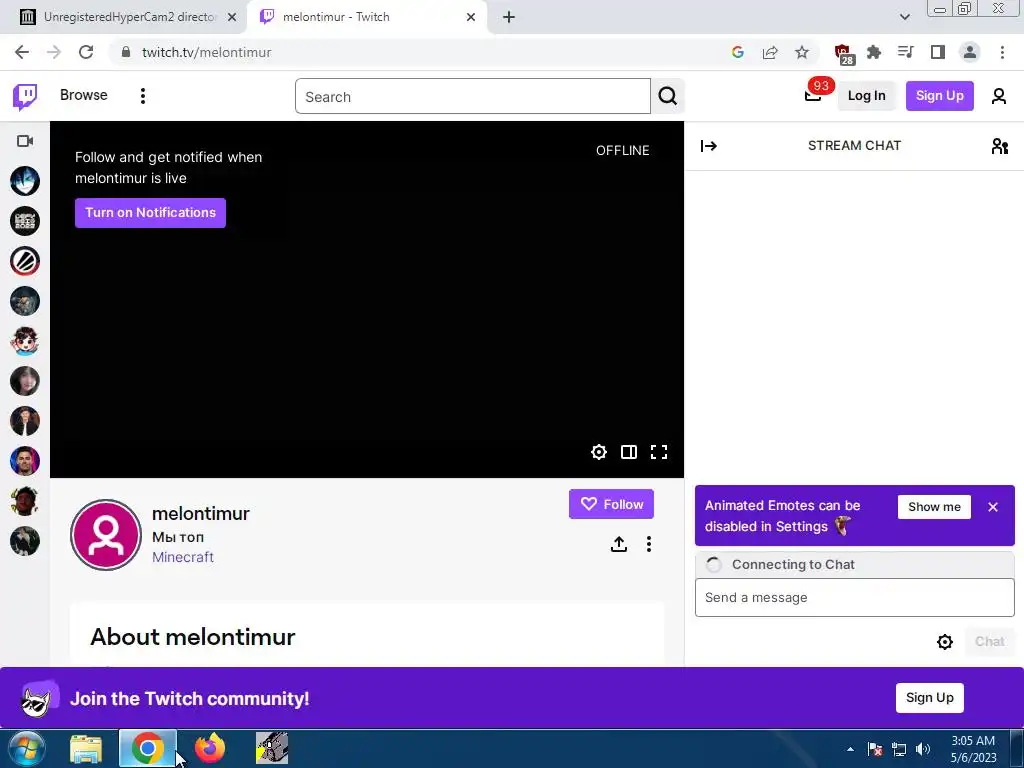This screenshot has height=768, width=1024.
Task: Open the Chrome profile avatar menu
Action: click(x=970, y=52)
